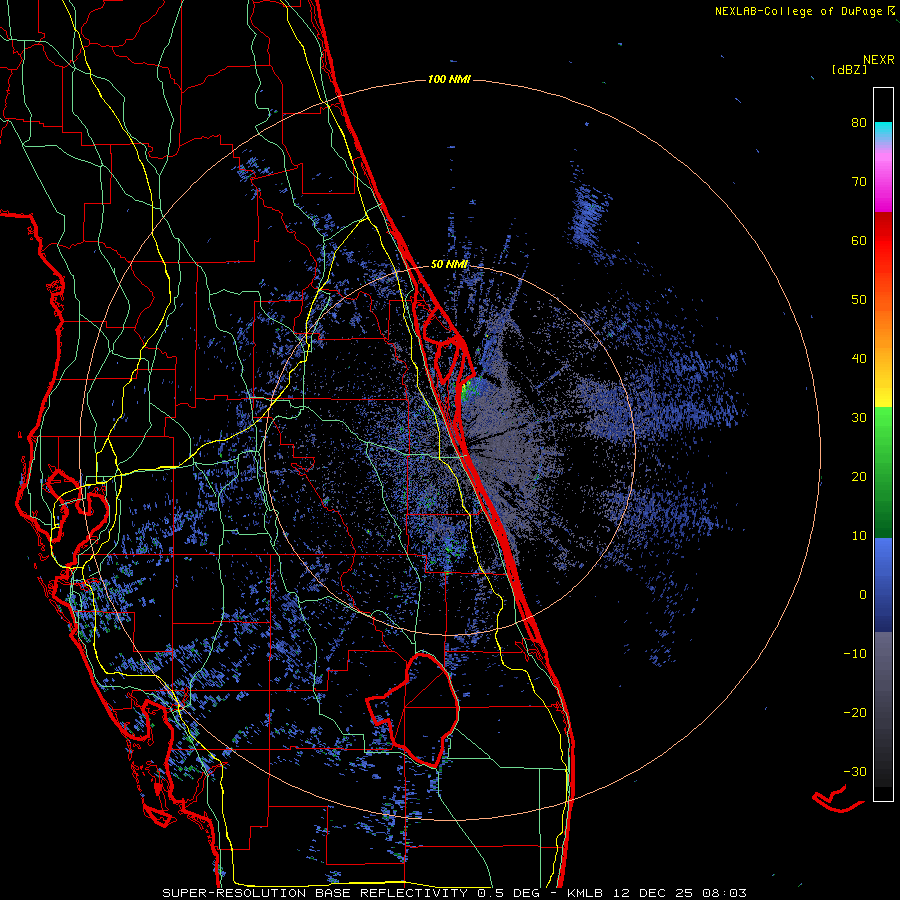
Task: Click the 80 value on the dBZ scale
Action: point(859,122)
